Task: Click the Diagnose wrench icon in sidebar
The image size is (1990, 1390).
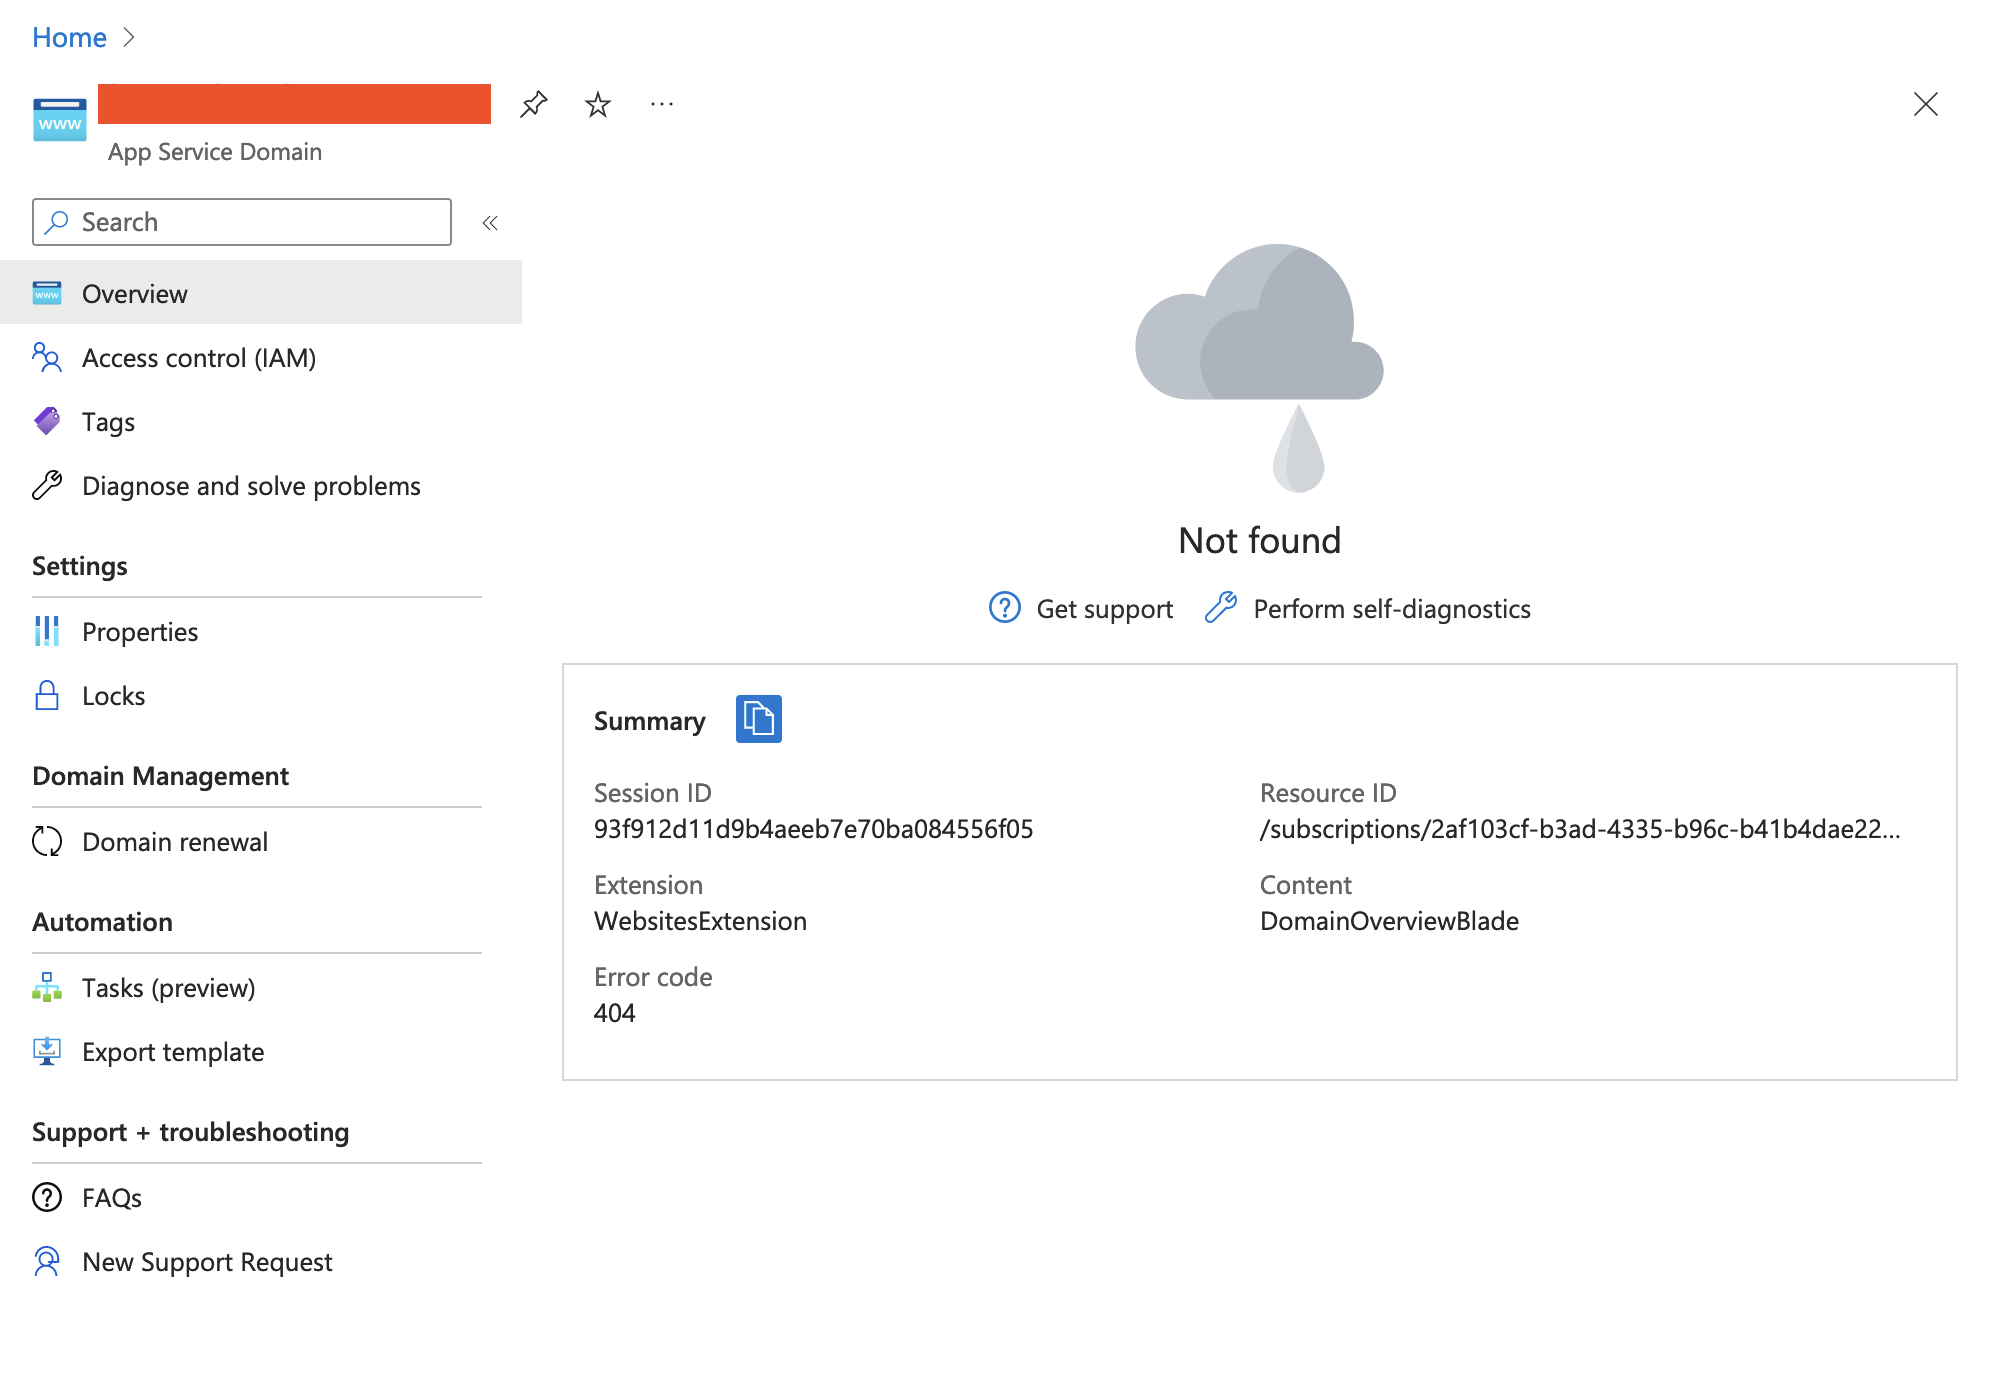Action: tap(47, 485)
